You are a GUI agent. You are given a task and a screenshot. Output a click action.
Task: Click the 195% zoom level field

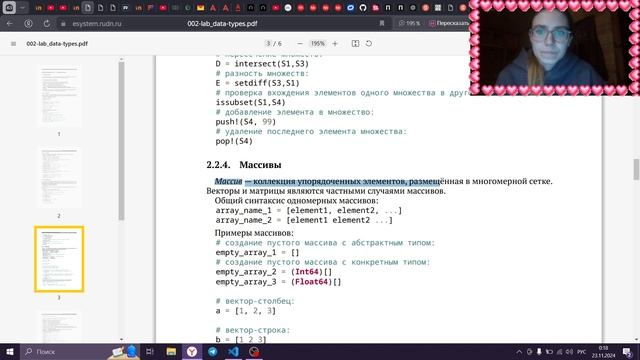[318, 43]
